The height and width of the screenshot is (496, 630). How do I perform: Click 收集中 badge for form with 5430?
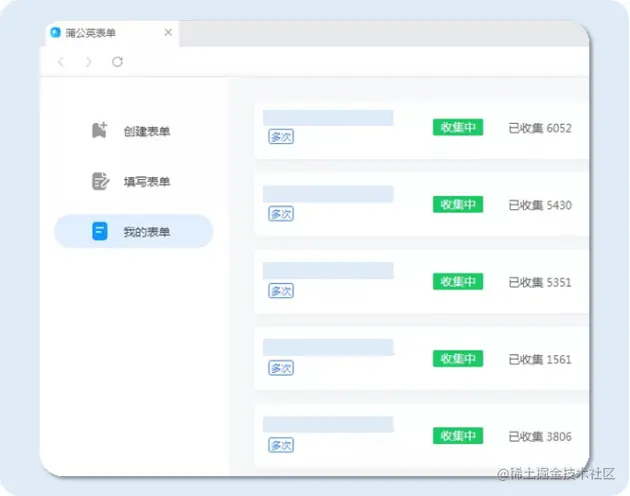458,205
